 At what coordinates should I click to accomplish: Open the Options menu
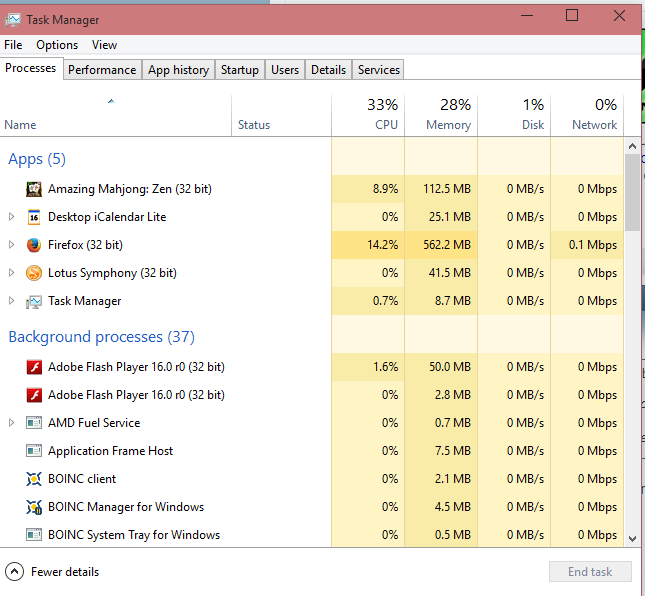[57, 45]
